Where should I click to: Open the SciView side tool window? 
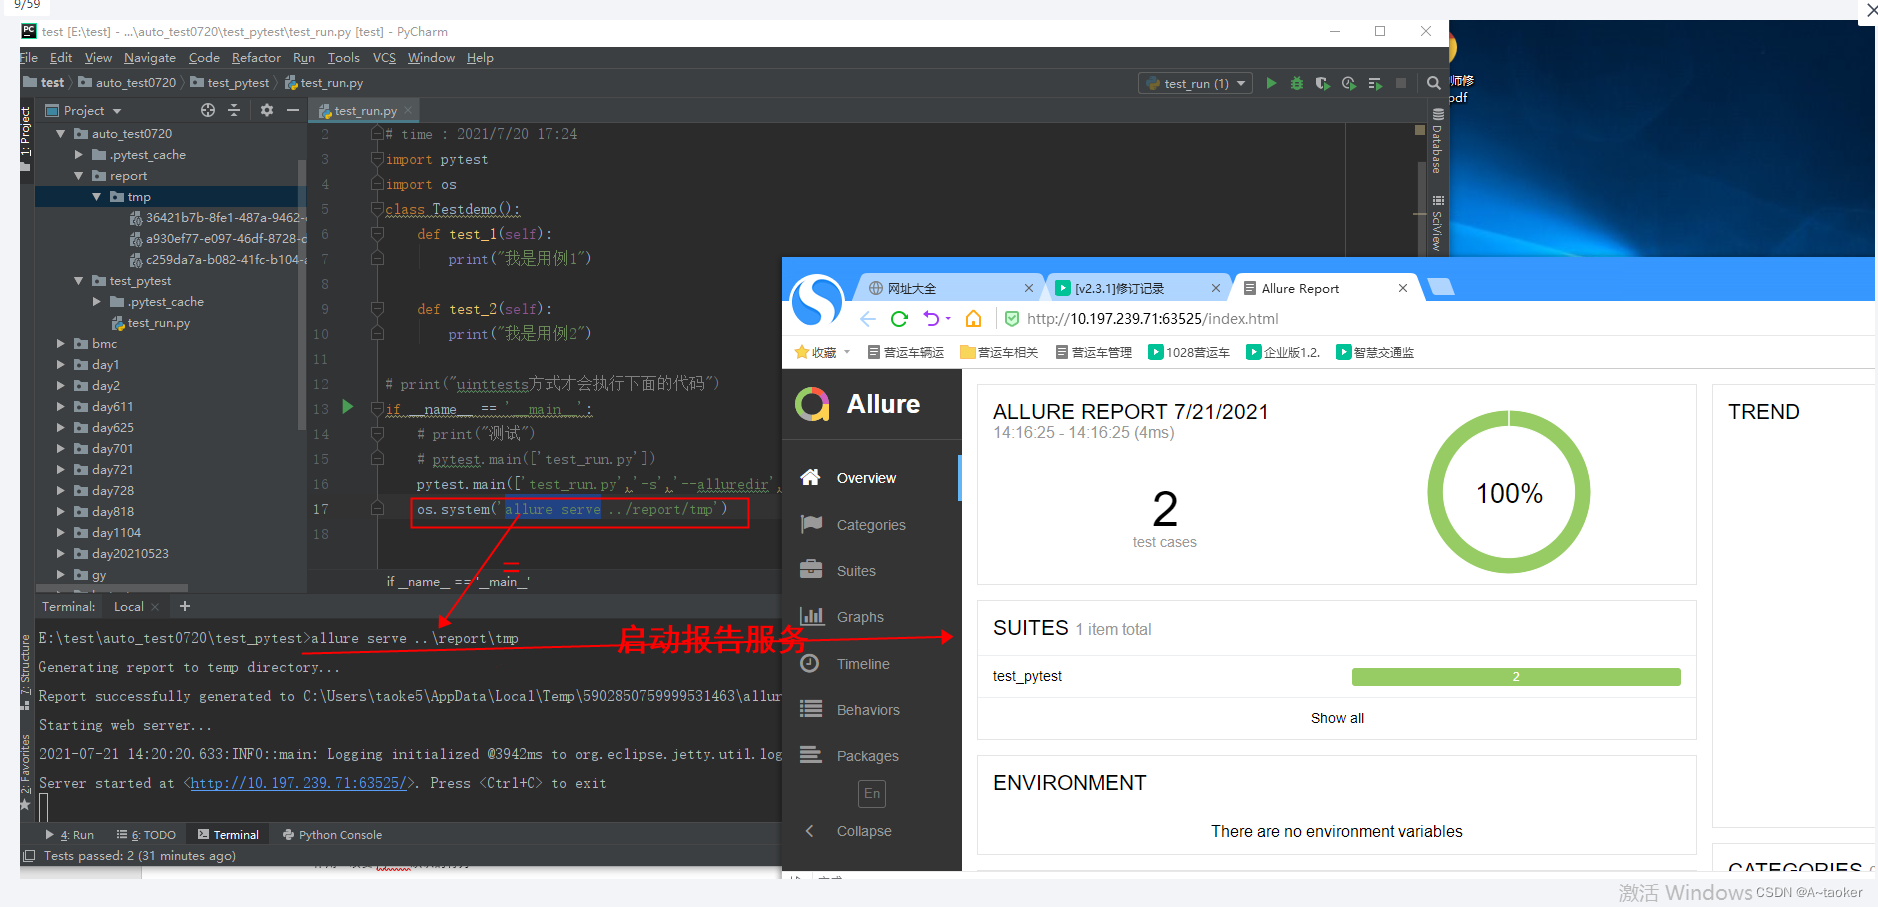point(1437,222)
